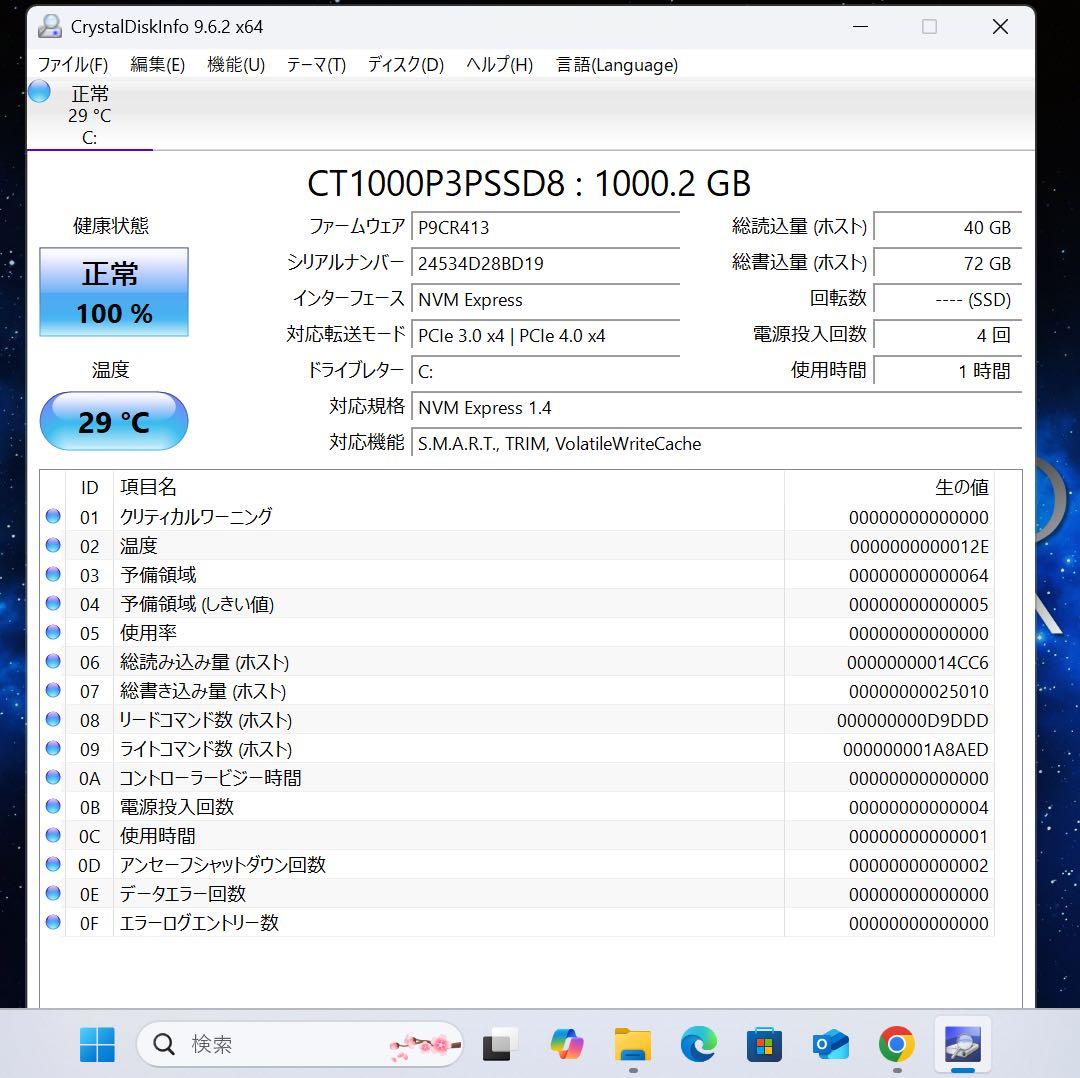
Task: Click the 生の値 column header
Action: pyautogui.click(x=889, y=487)
